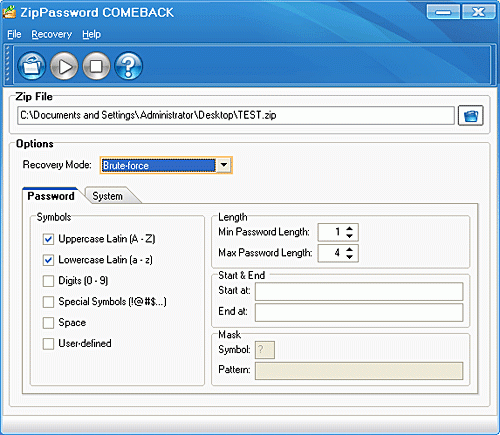Open the File menu
Image resolution: width=500 pixels, height=435 pixels.
tap(14, 34)
